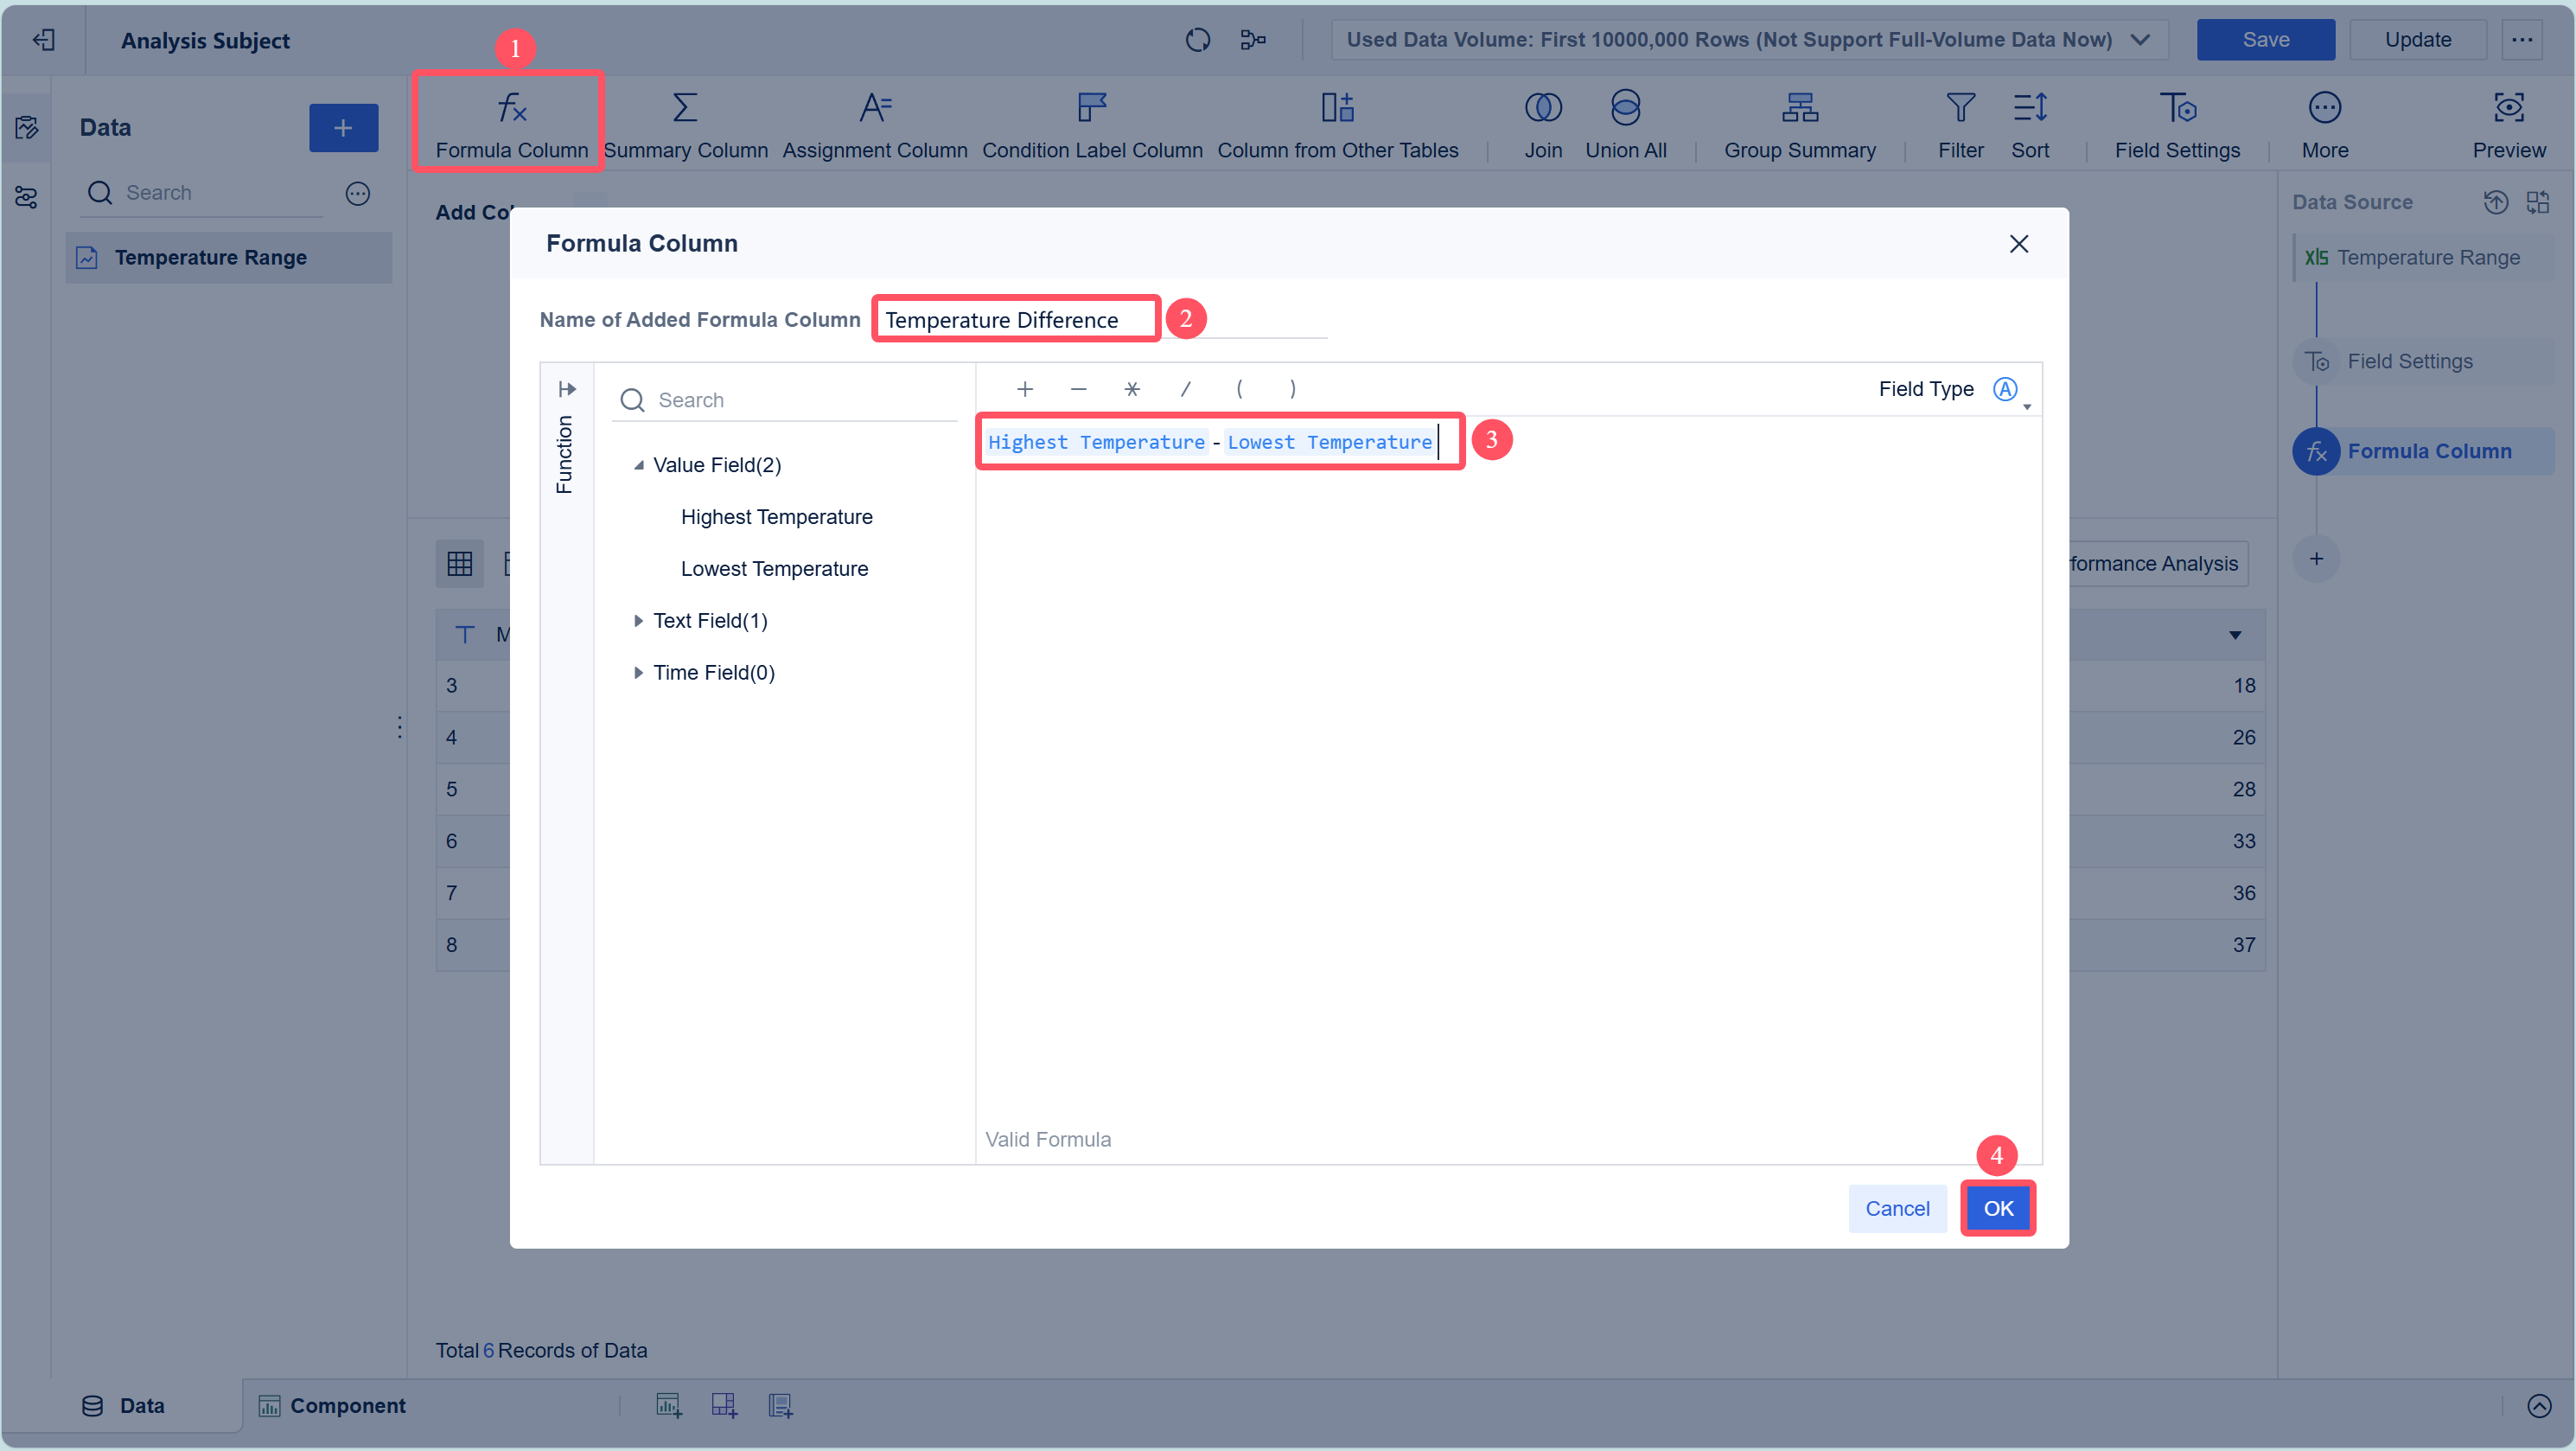This screenshot has width=2576, height=1451.
Task: Select the Union All tool
Action: pos(1625,124)
